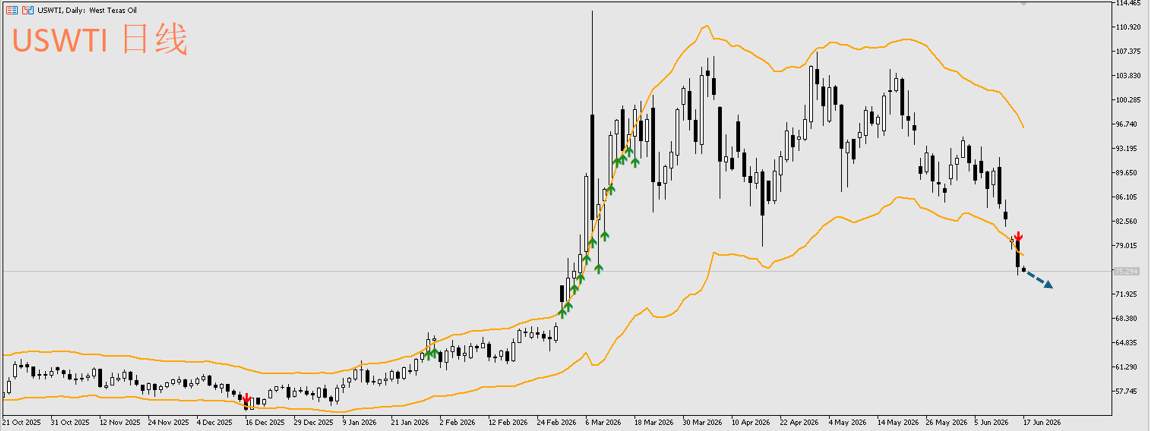Select the red down arrow near 17 Jun 2026

pos(1018,237)
